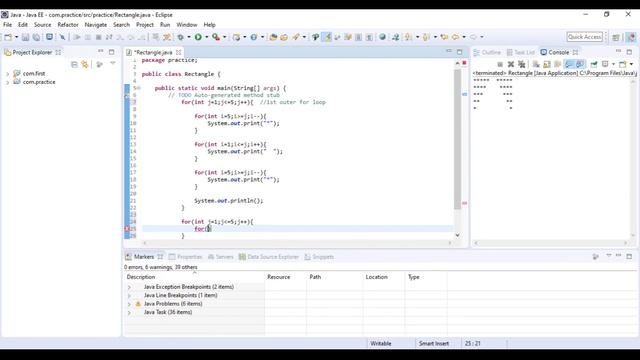640x360 pixels.
Task: Open the Navigate menu
Action: point(96,25)
